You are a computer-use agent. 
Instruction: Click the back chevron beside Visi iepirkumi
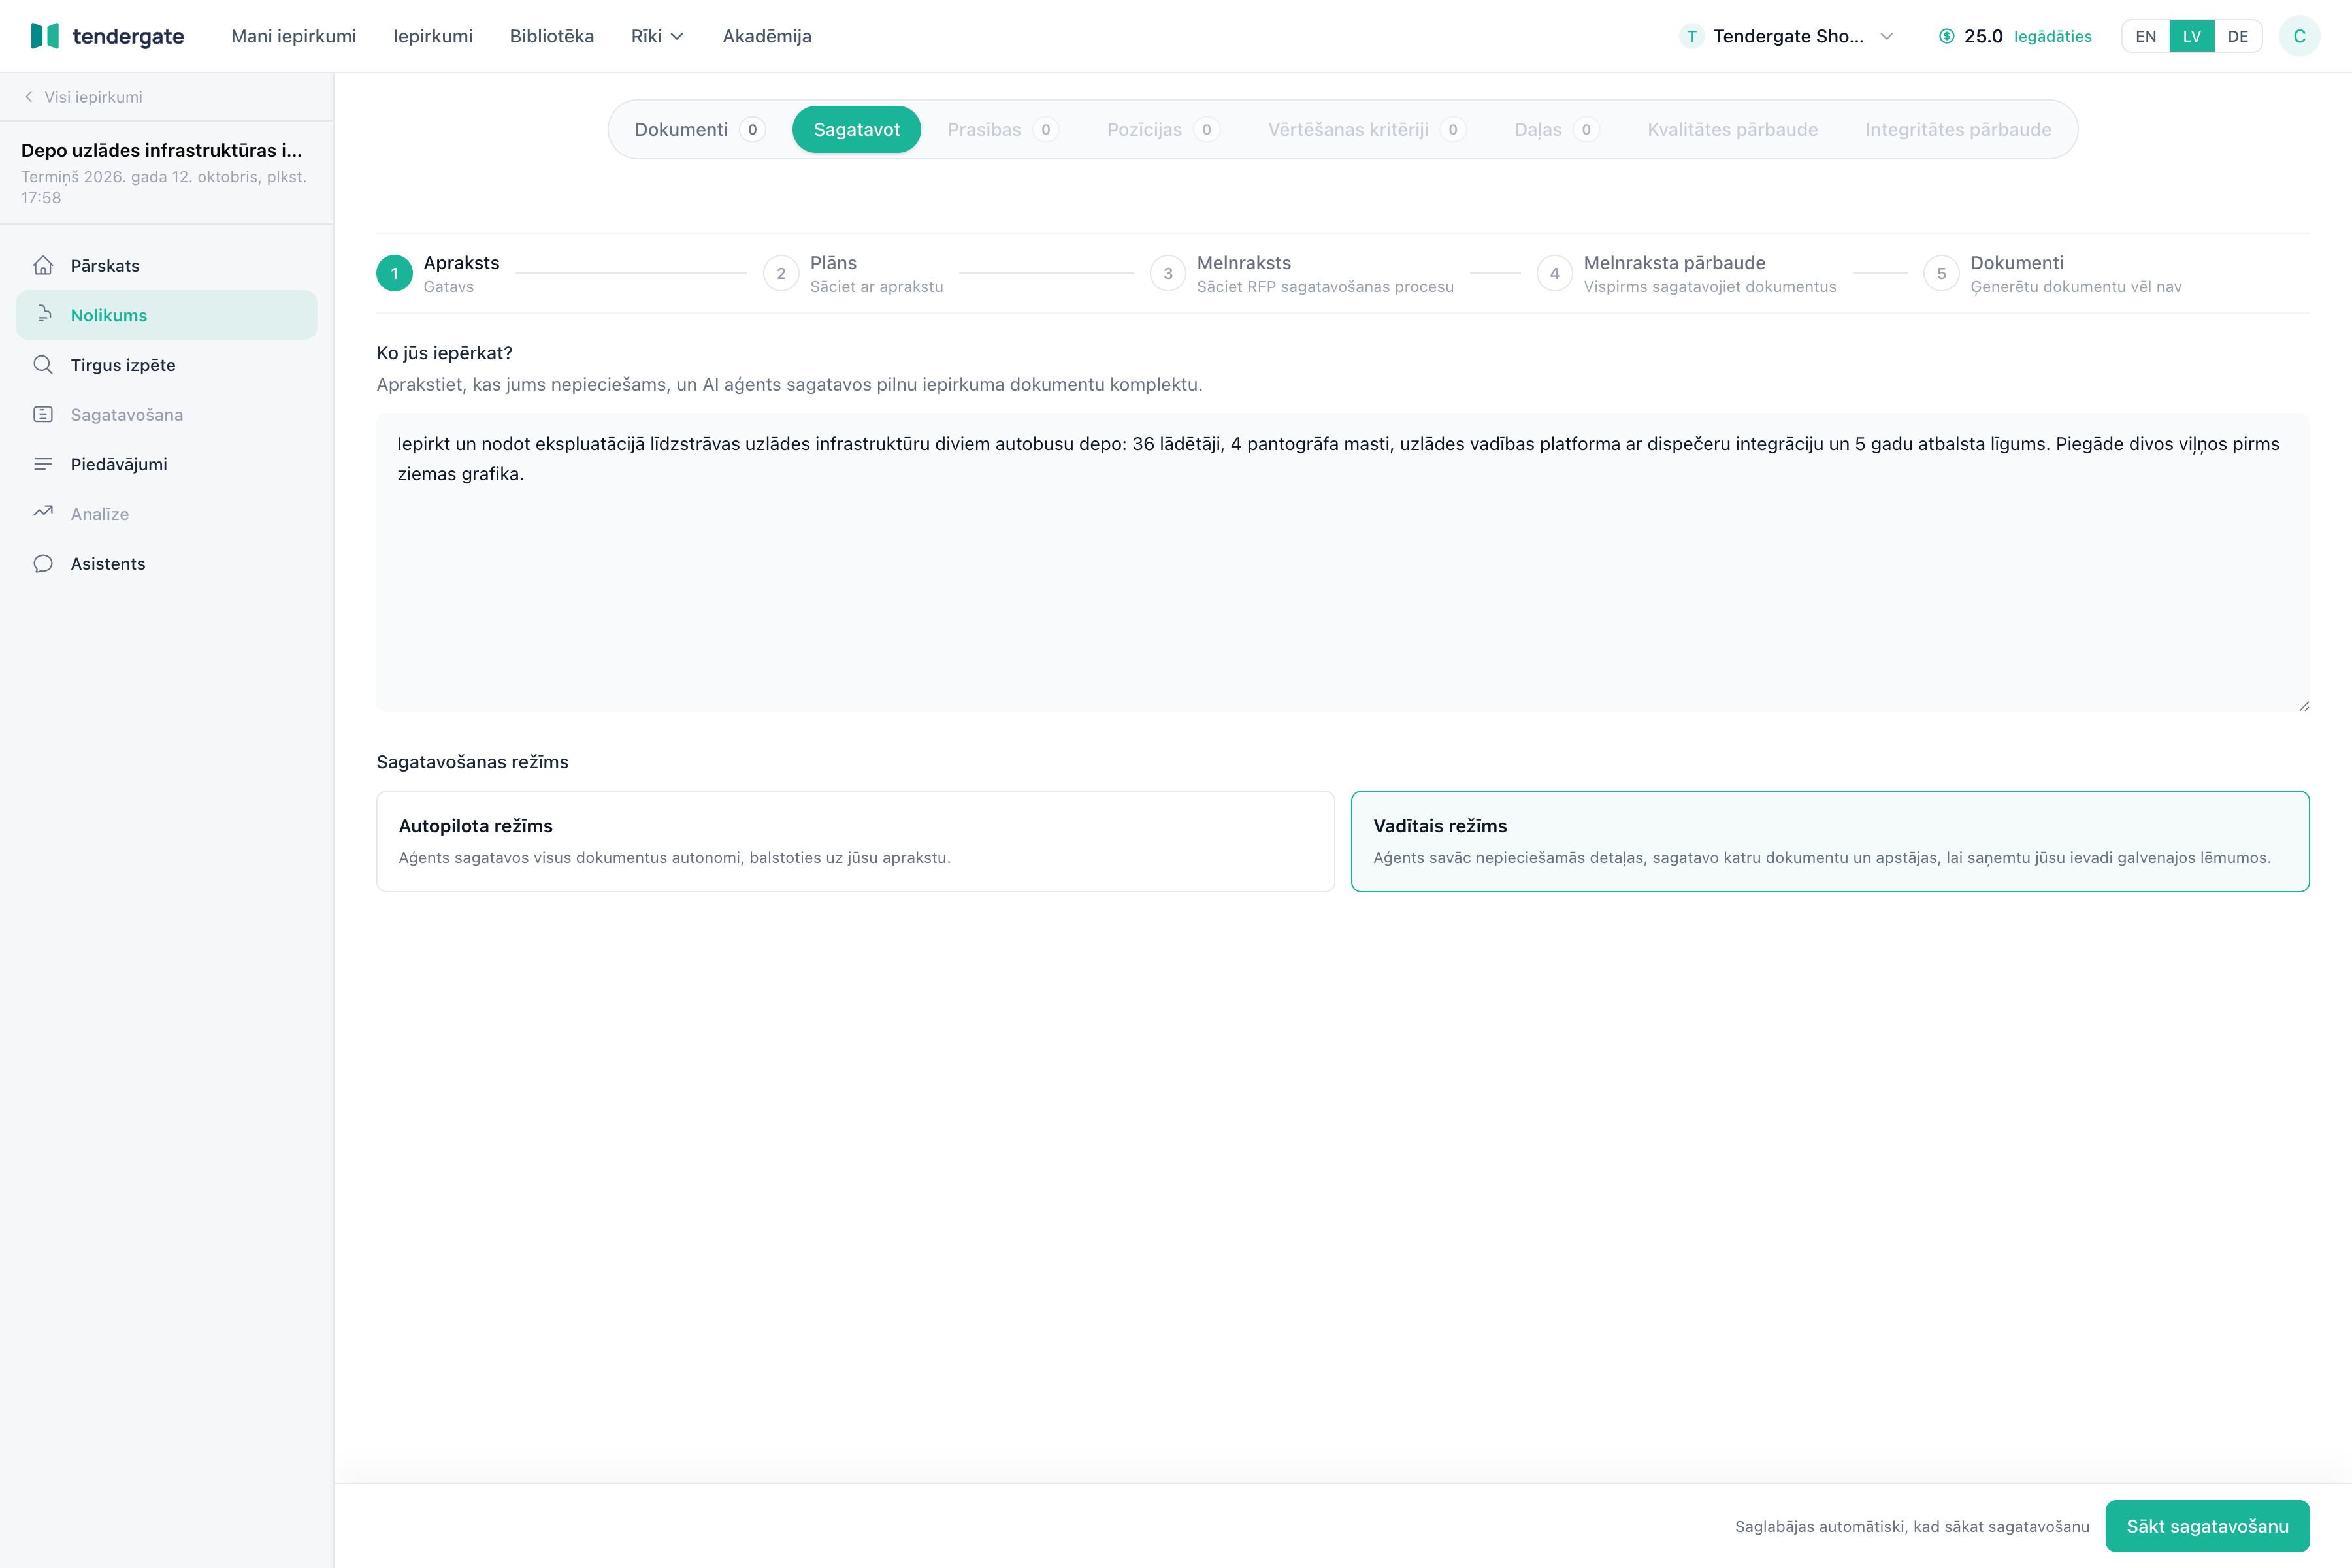coord(29,97)
